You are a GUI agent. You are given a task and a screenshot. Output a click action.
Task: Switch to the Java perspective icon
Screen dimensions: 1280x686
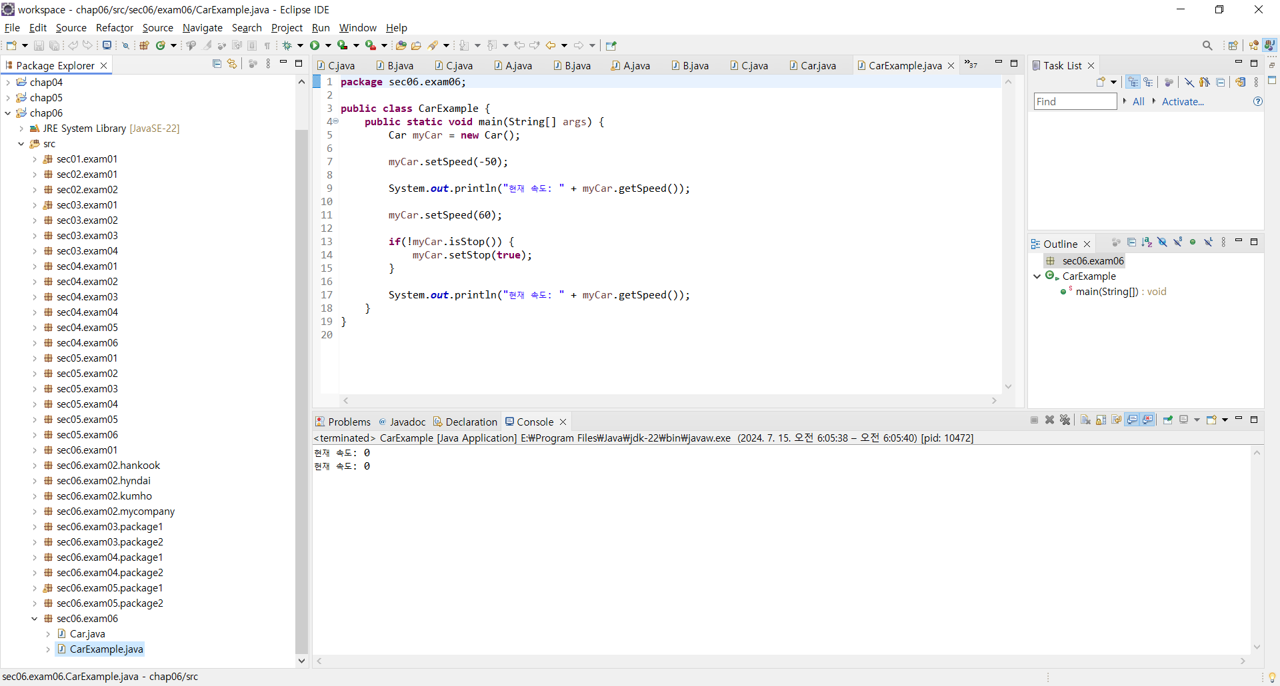(x=1269, y=45)
